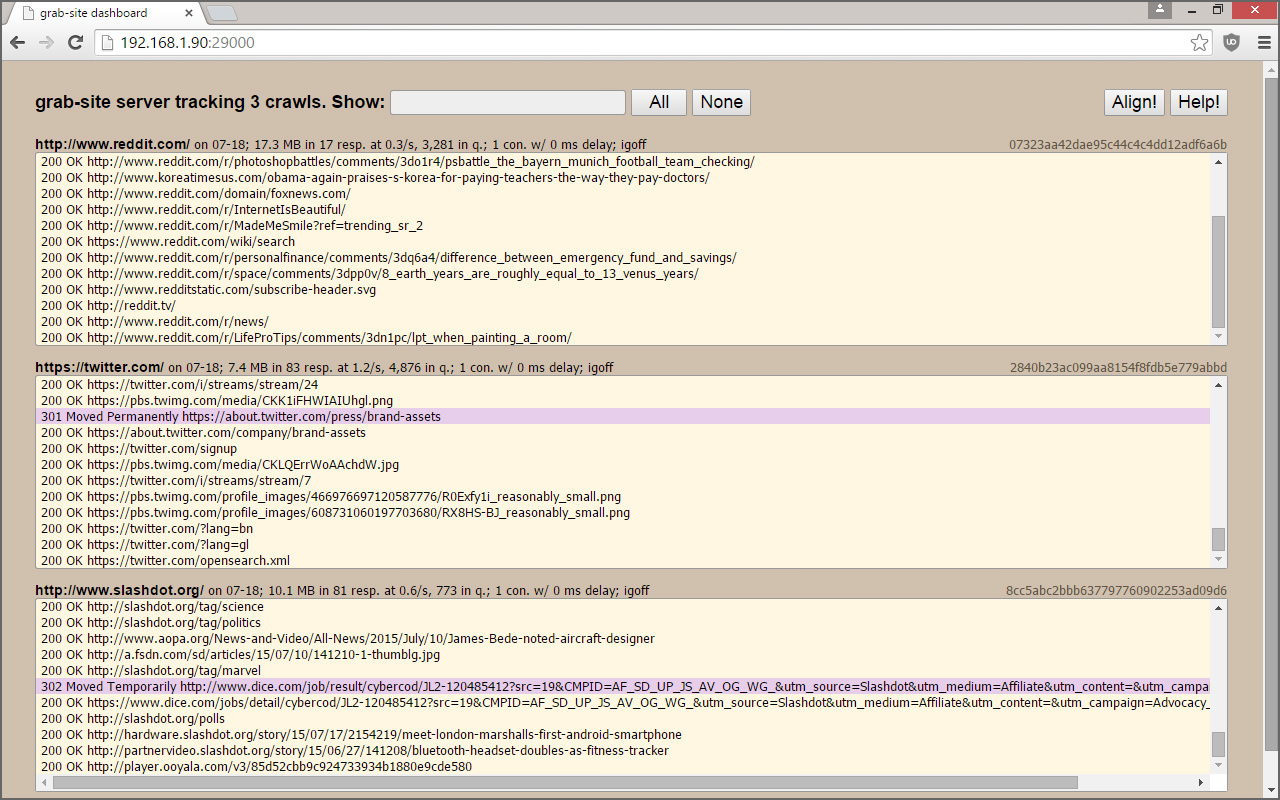Click the Show filter input field

pos(507,101)
